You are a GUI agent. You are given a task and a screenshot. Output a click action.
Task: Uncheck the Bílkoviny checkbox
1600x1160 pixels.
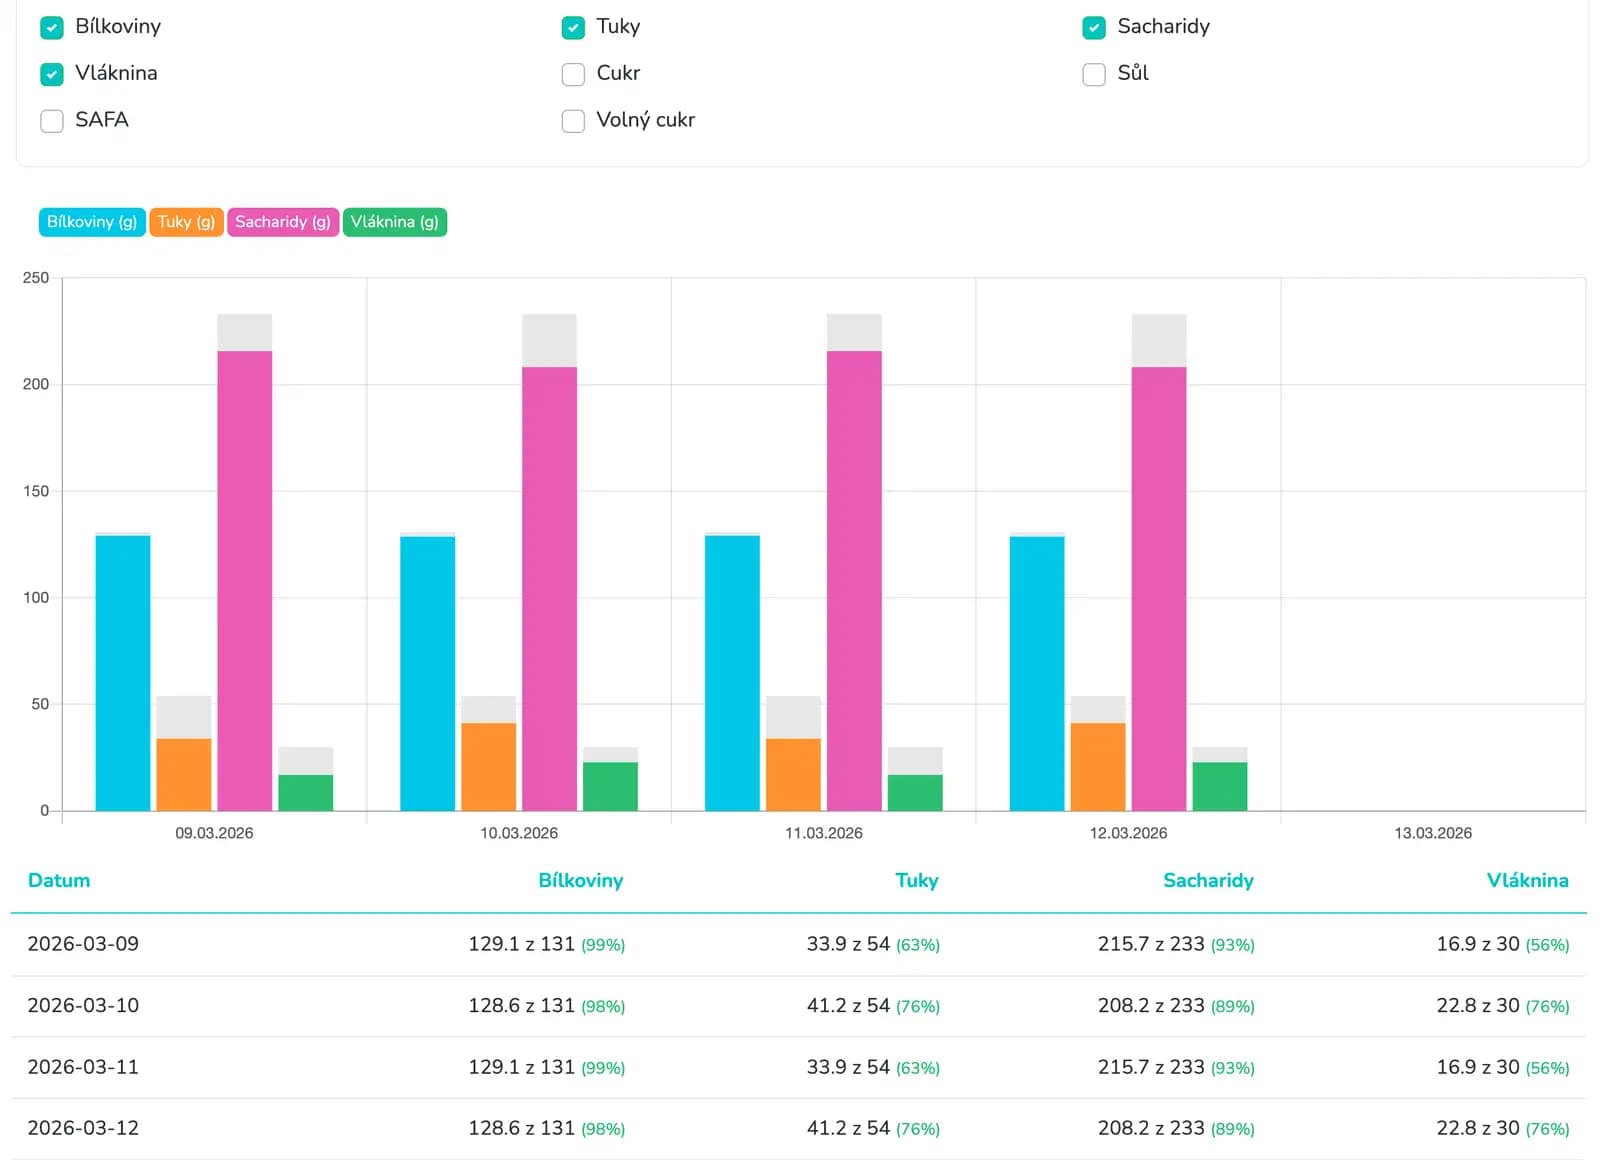pos(52,28)
